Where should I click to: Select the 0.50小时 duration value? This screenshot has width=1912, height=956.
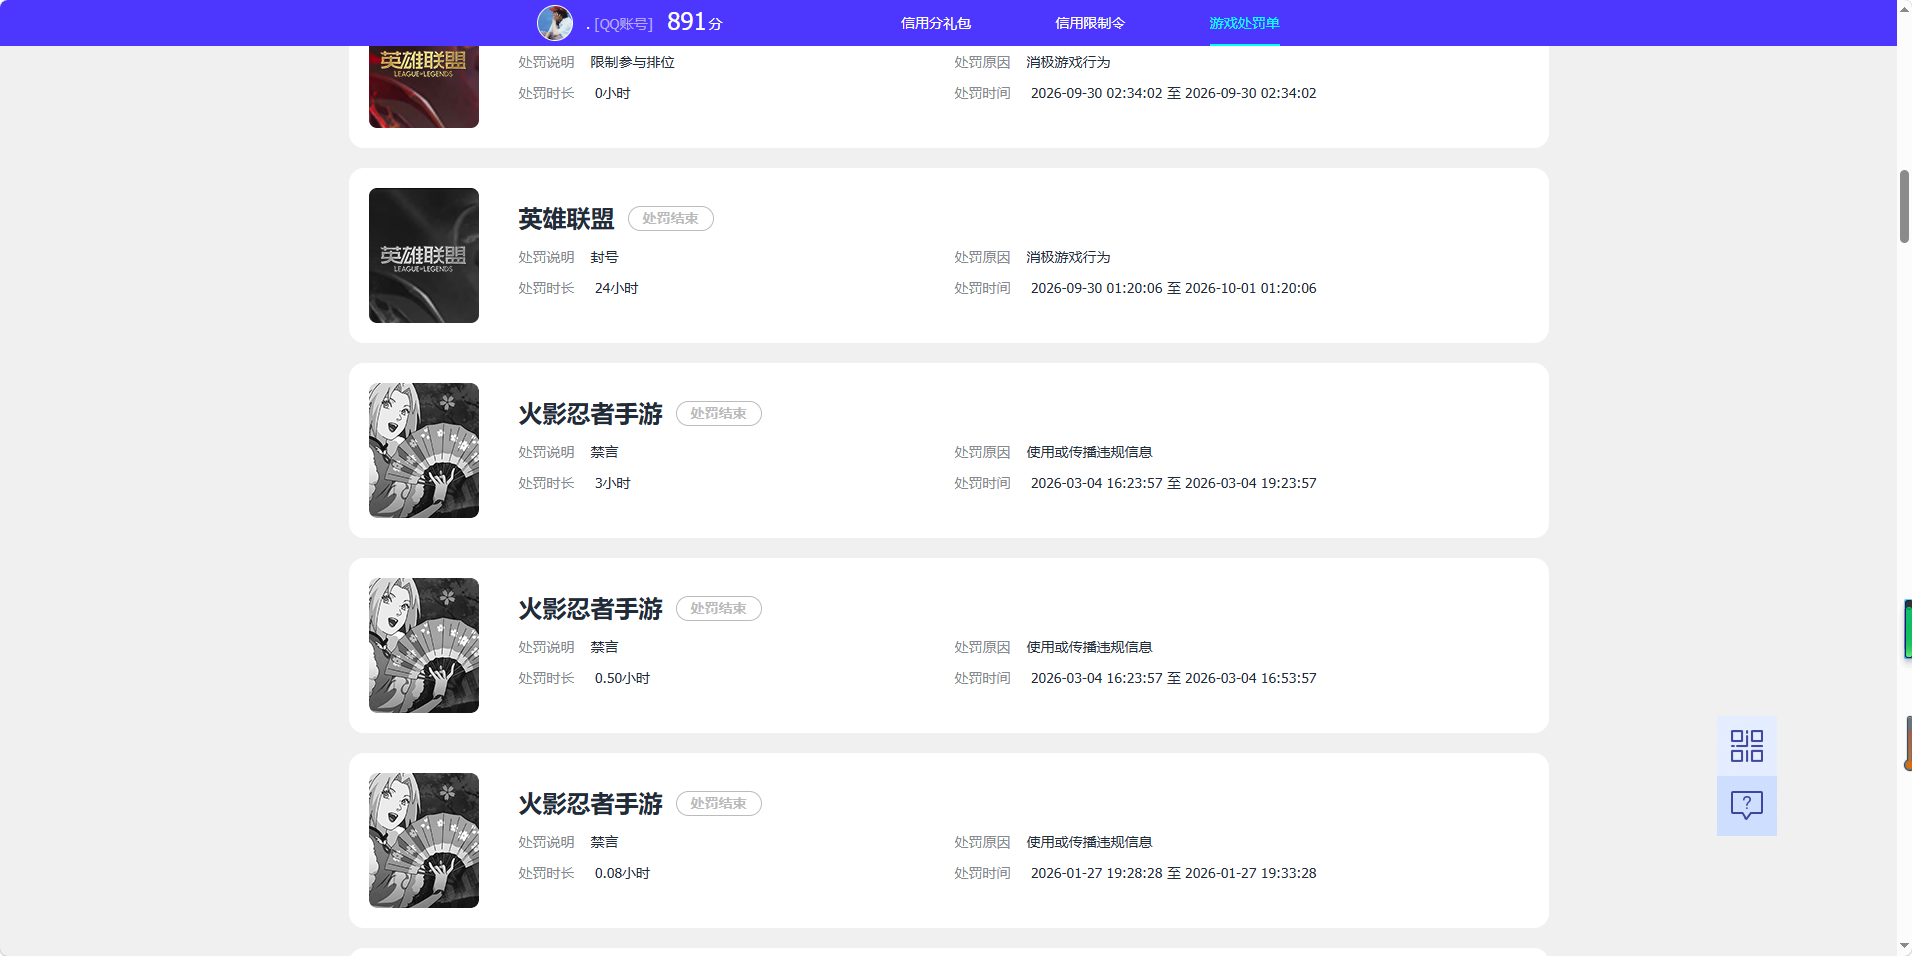[622, 678]
